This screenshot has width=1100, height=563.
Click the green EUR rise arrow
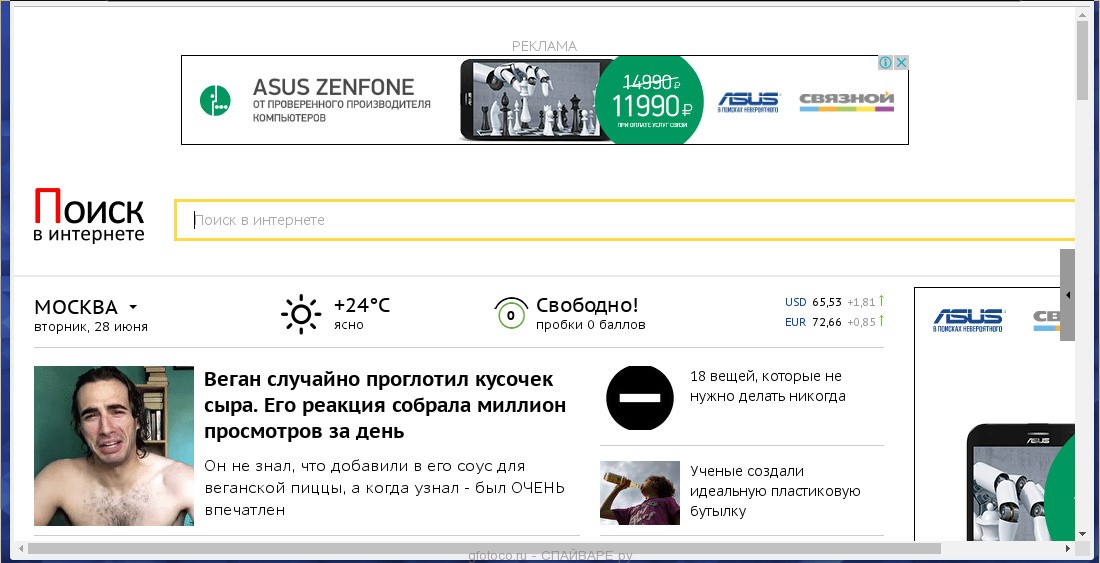(881, 321)
